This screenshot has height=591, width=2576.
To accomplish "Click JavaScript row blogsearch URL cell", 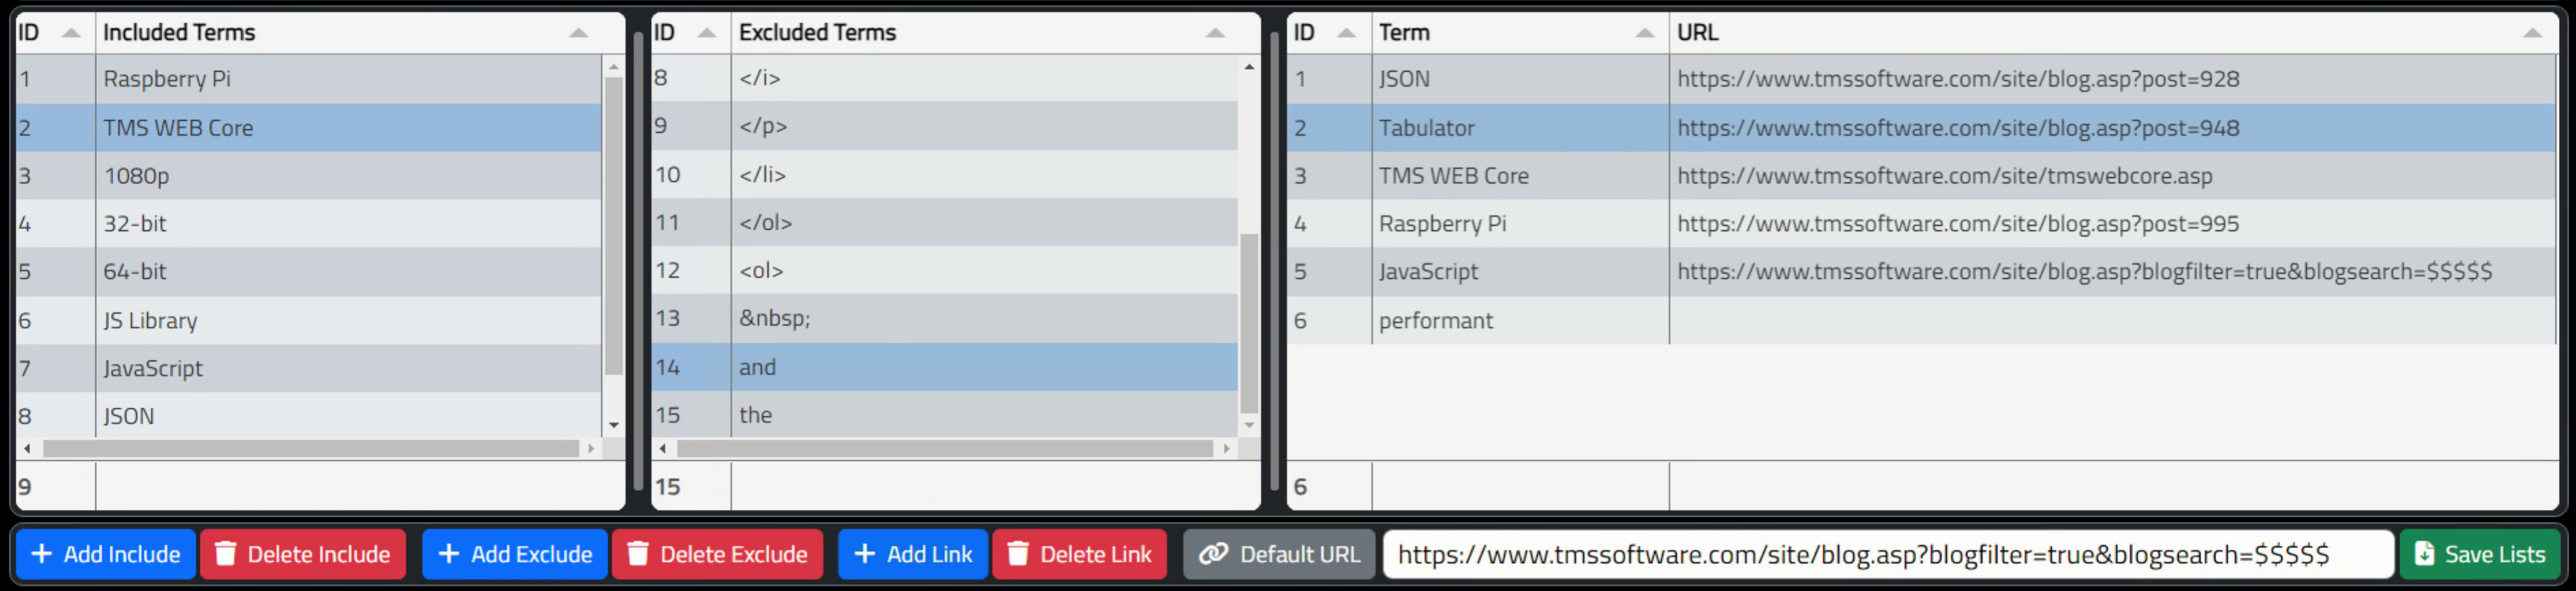I will (x=2113, y=272).
